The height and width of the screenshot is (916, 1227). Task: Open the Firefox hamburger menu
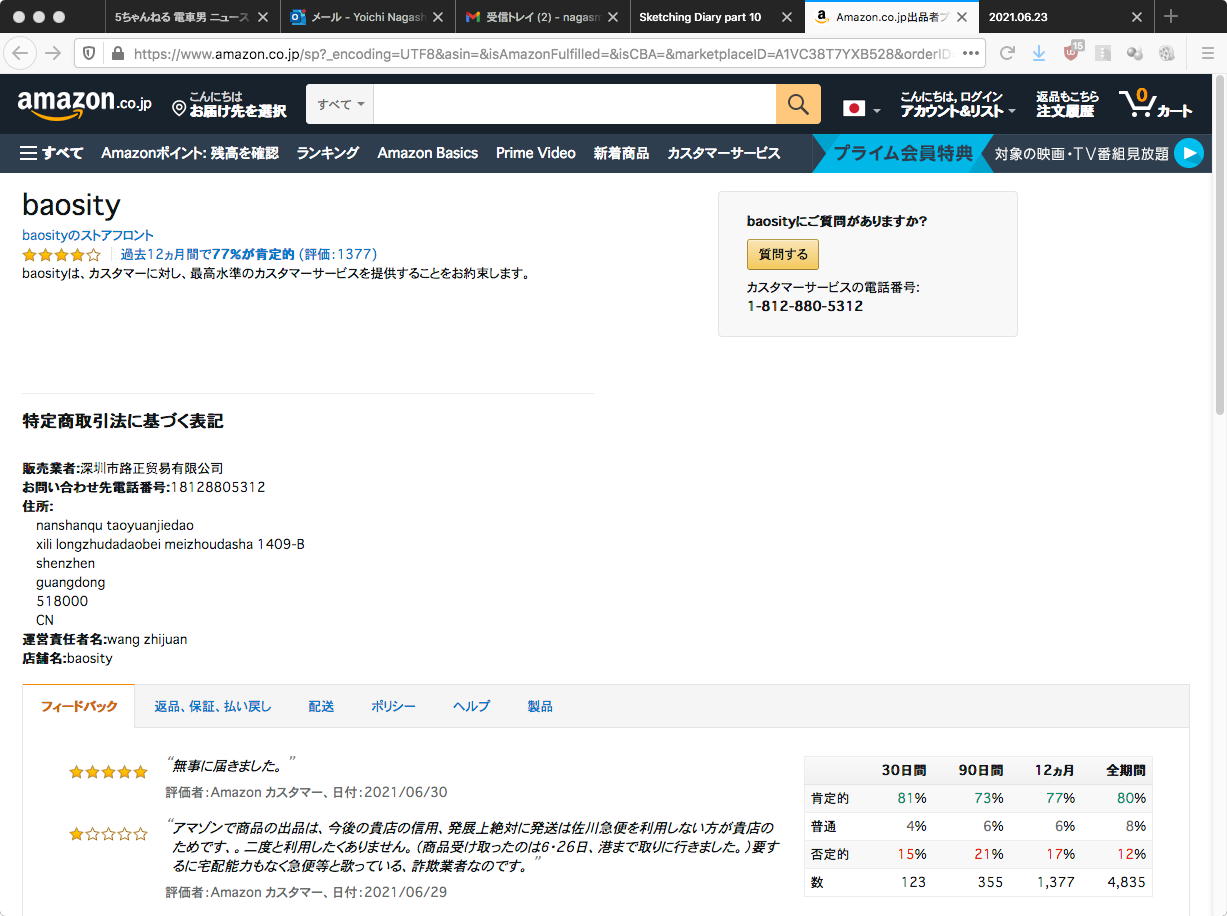coord(1208,53)
